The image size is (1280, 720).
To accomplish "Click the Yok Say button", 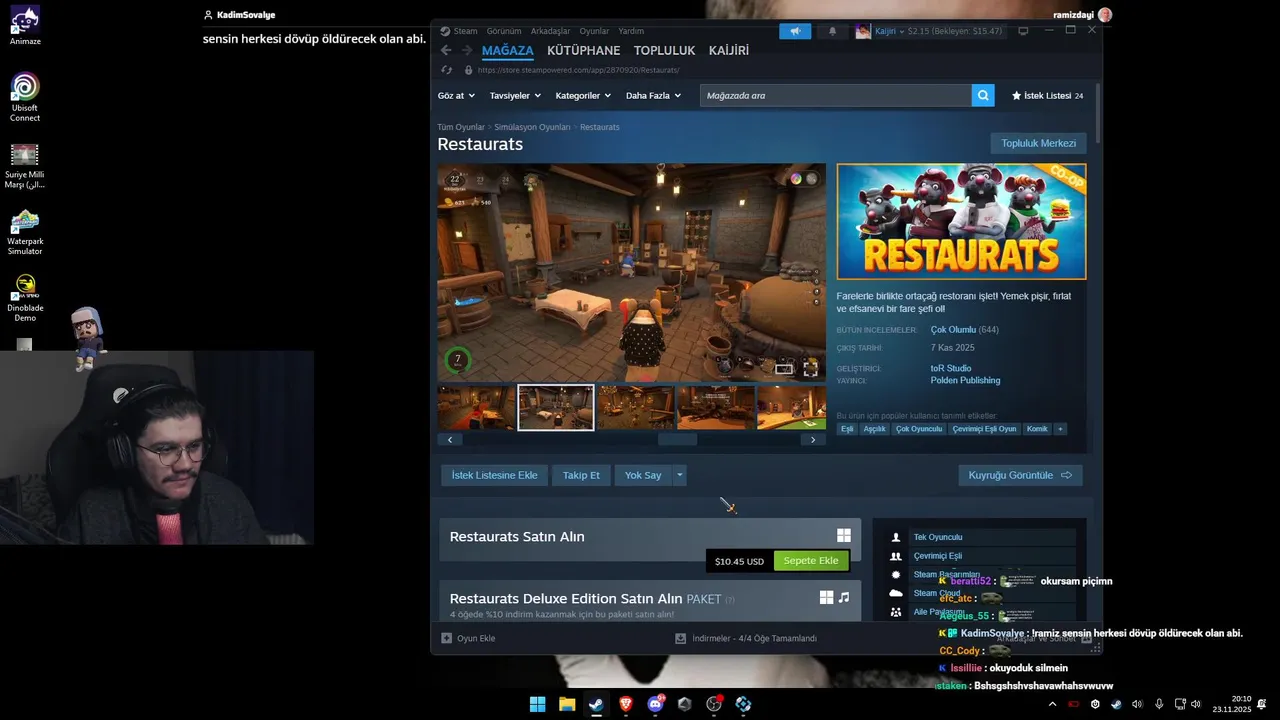I will click(643, 475).
